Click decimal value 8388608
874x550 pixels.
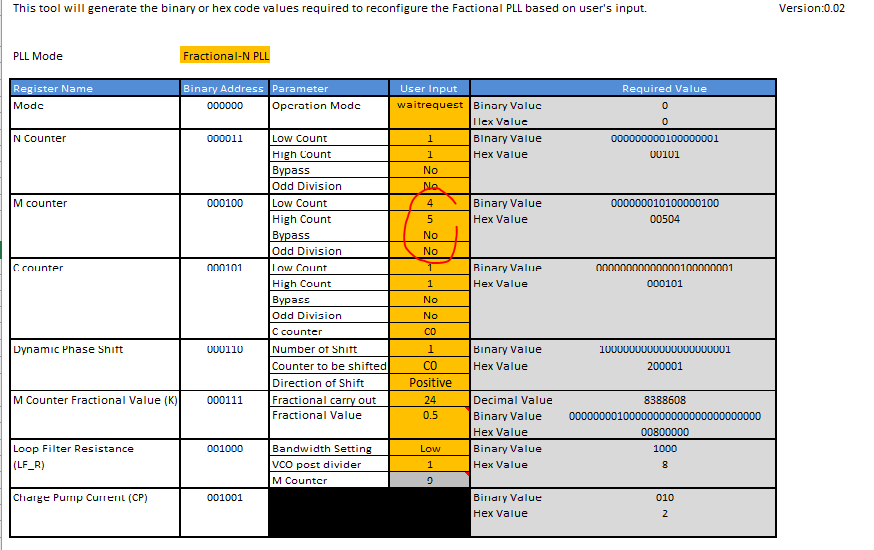(664, 400)
